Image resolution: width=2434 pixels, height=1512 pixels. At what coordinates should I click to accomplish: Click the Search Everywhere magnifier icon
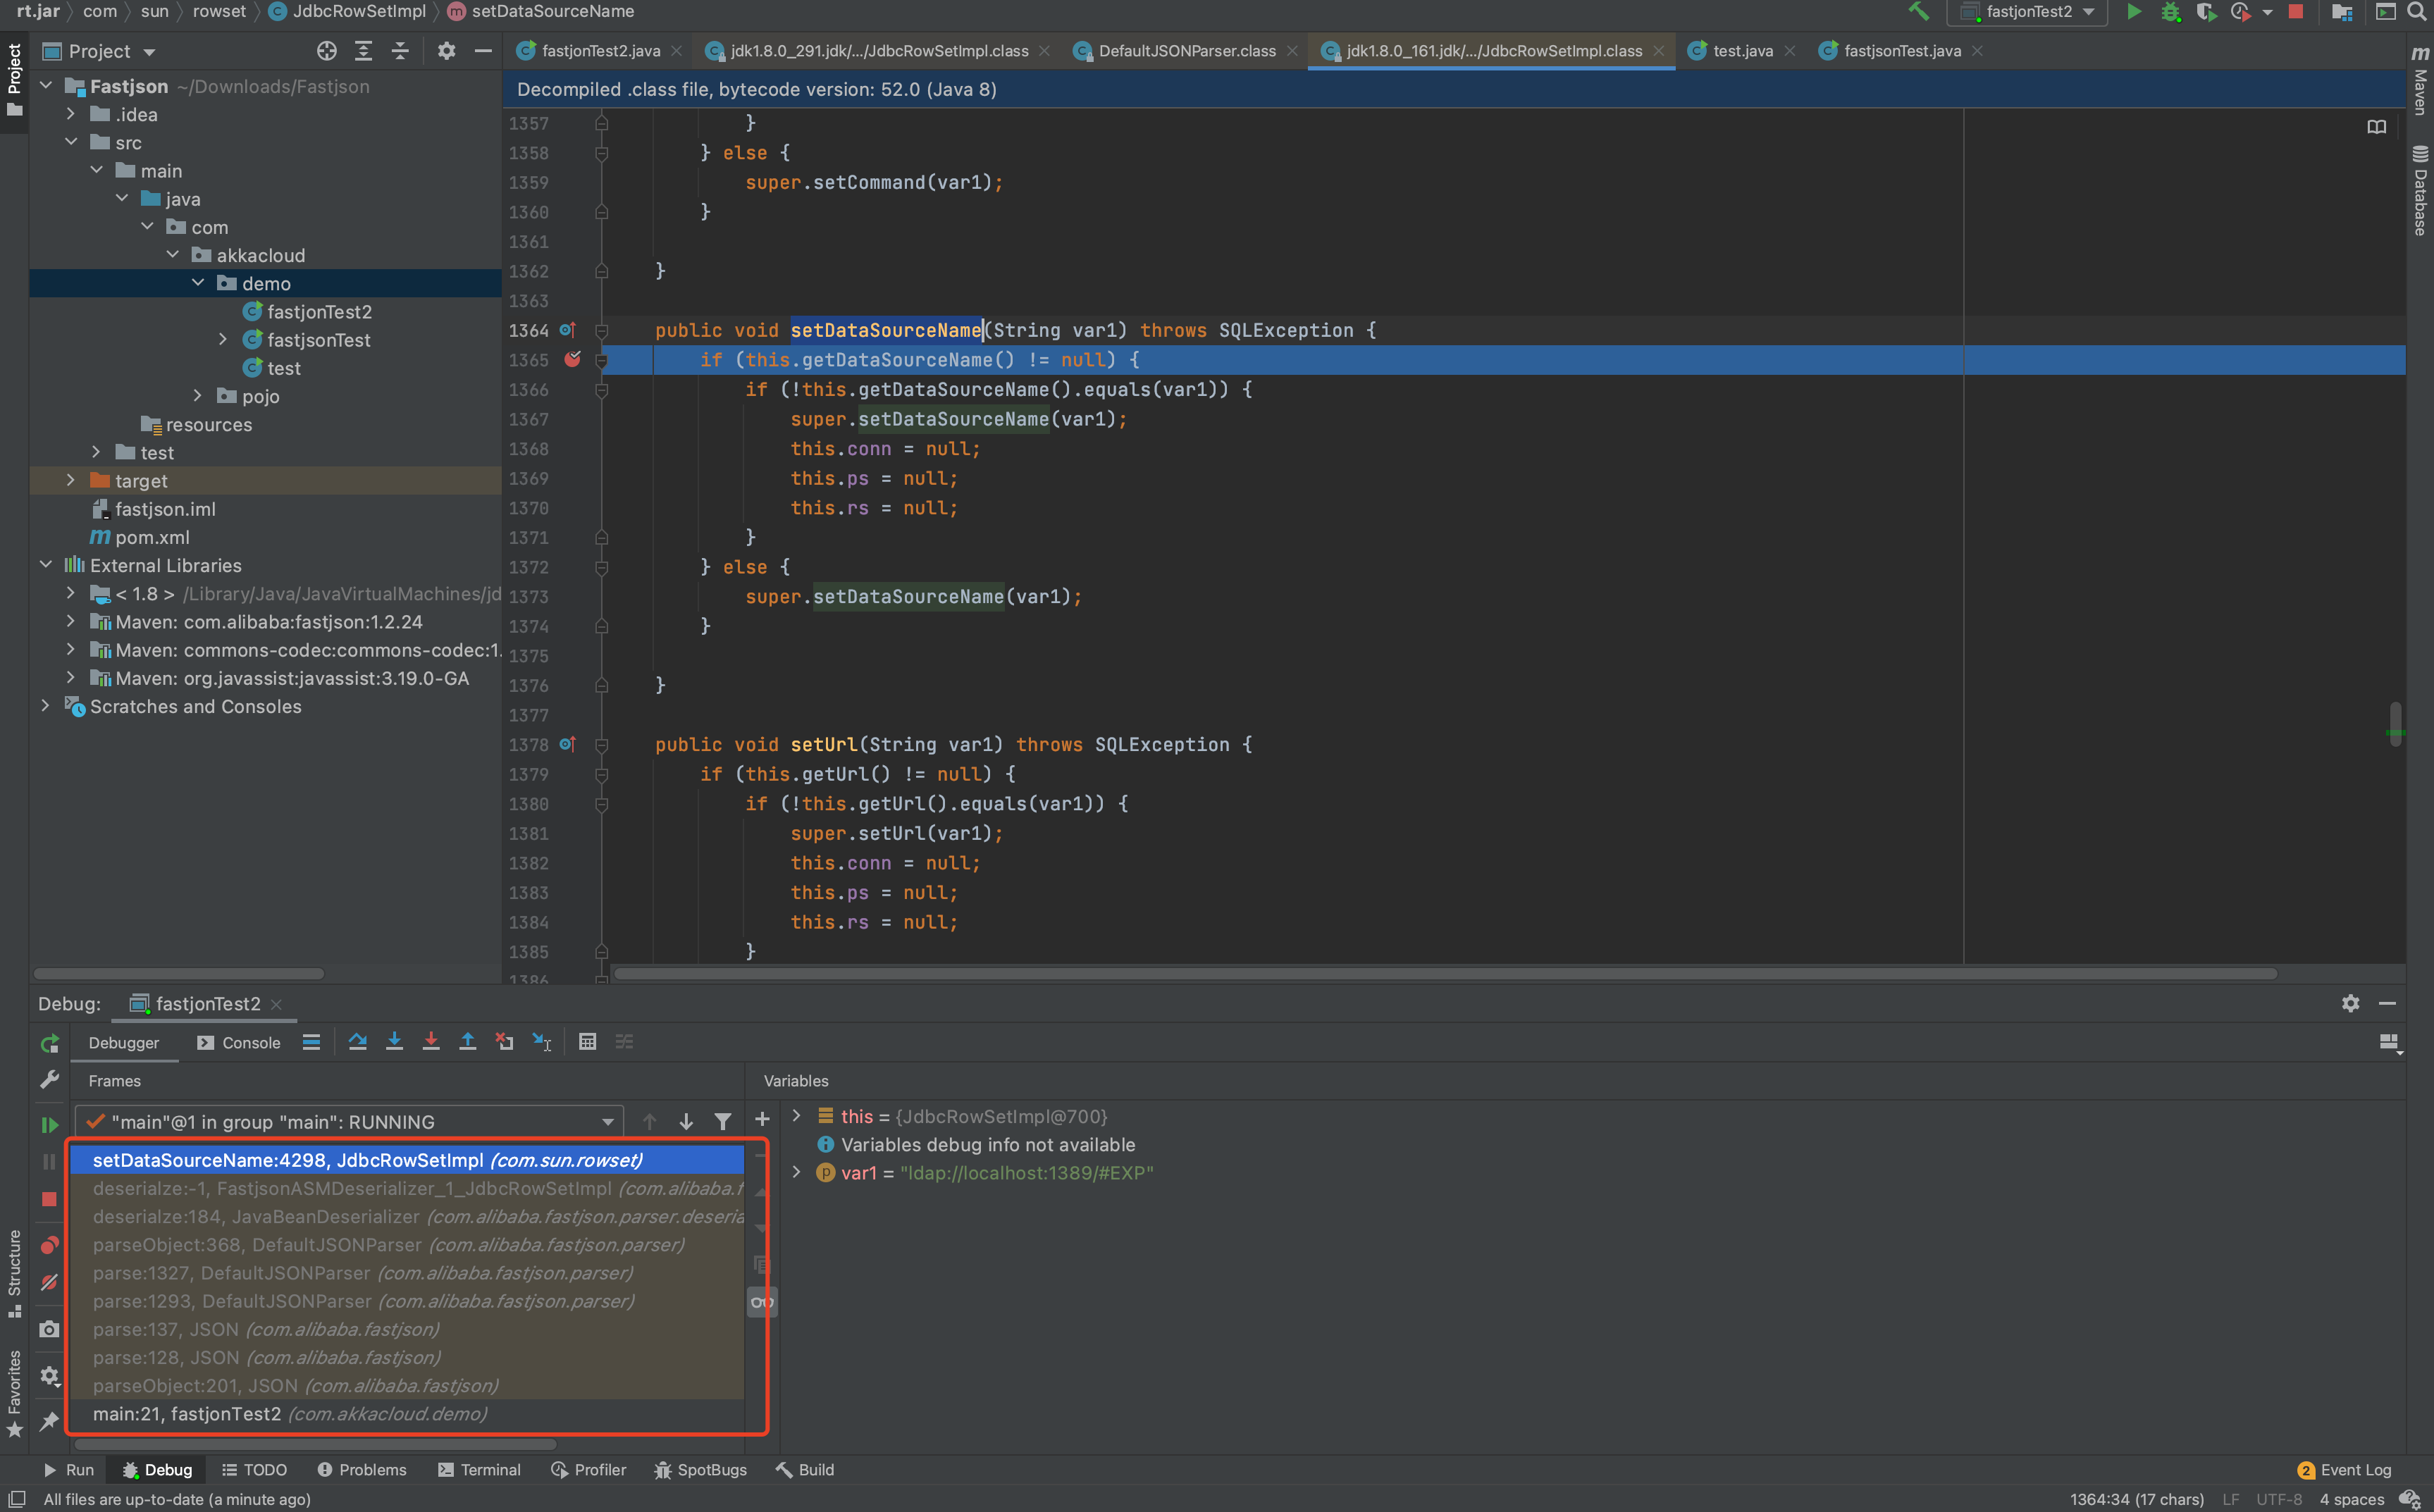coord(2416,12)
